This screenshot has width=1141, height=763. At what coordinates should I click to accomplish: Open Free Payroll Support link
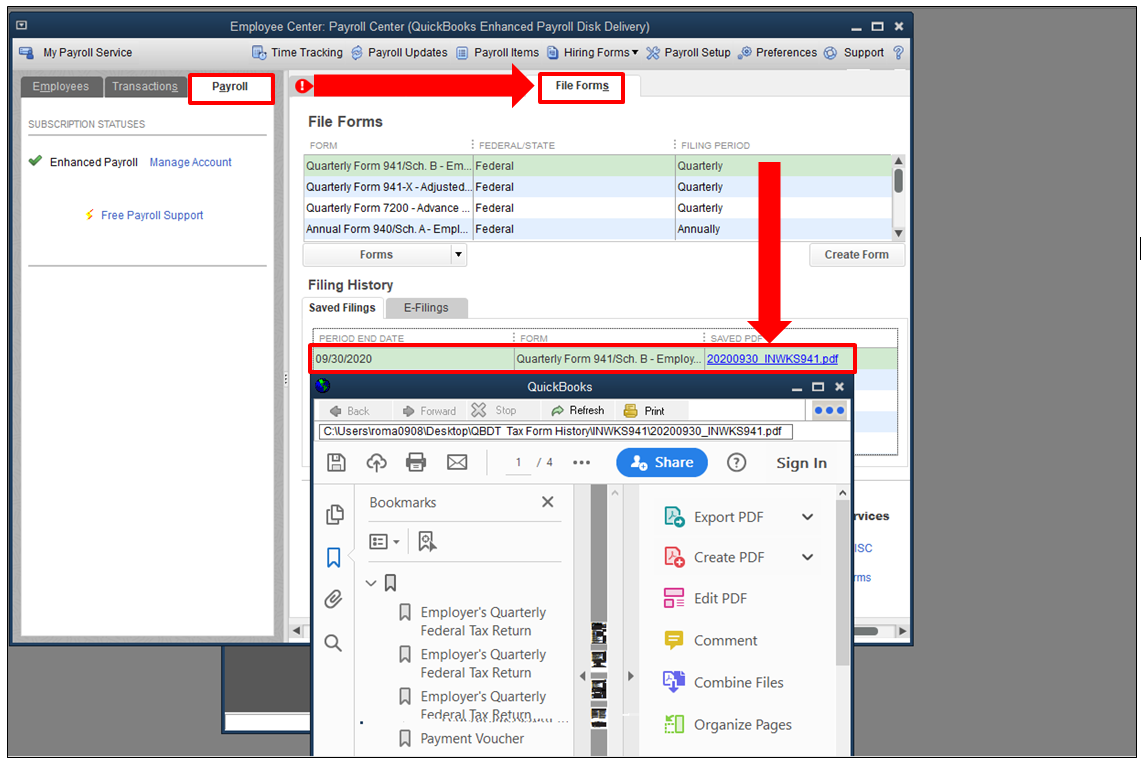tap(152, 215)
